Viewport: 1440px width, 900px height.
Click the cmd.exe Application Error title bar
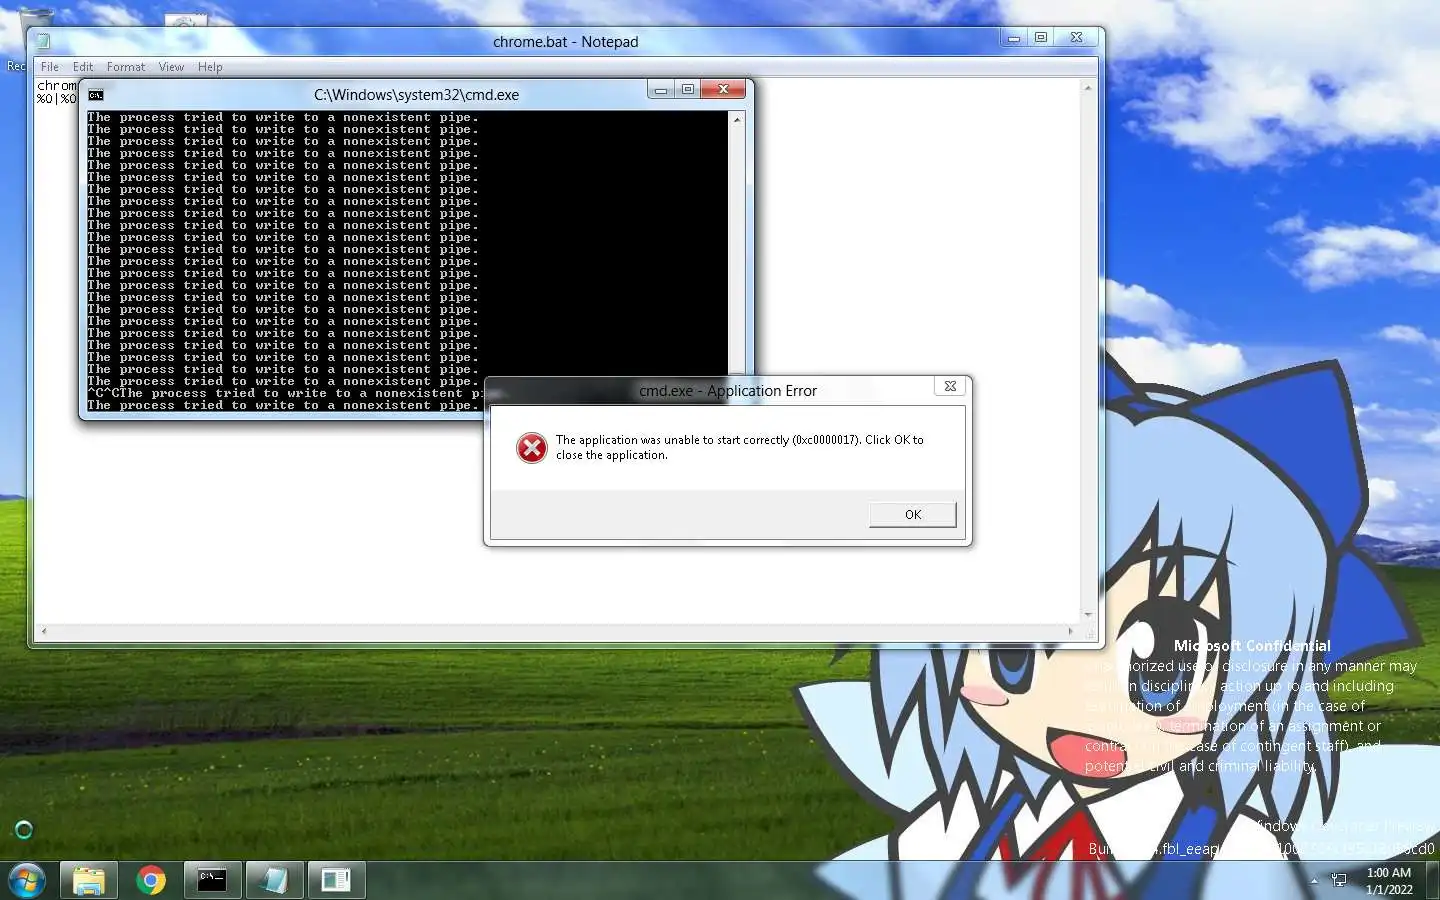(x=728, y=391)
